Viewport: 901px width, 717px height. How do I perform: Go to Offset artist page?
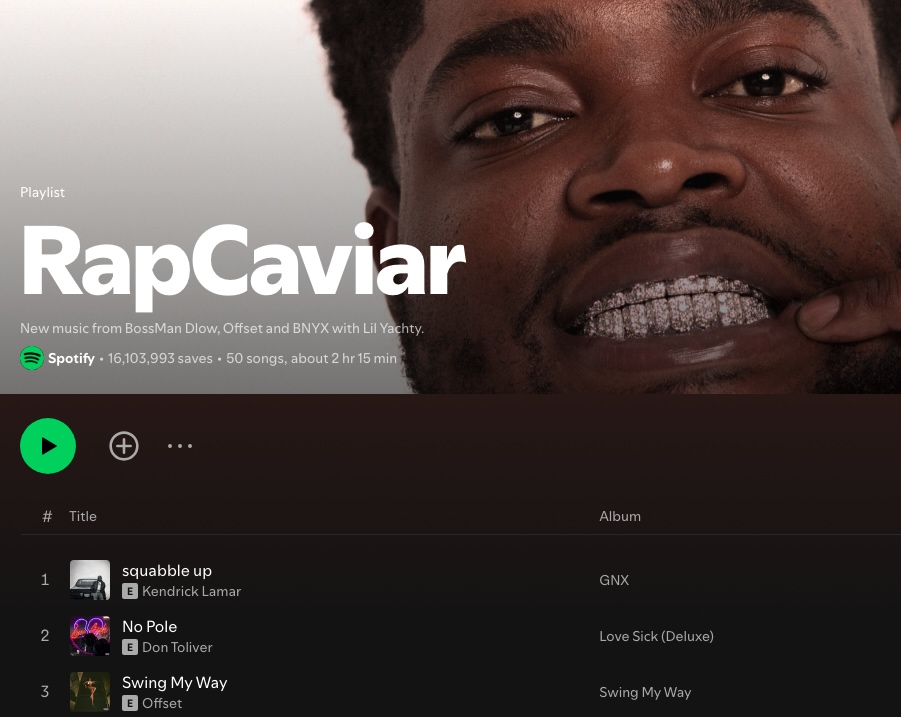pos(162,703)
